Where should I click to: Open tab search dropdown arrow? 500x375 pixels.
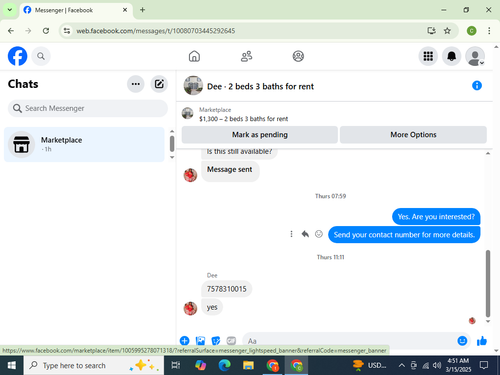click(10, 10)
